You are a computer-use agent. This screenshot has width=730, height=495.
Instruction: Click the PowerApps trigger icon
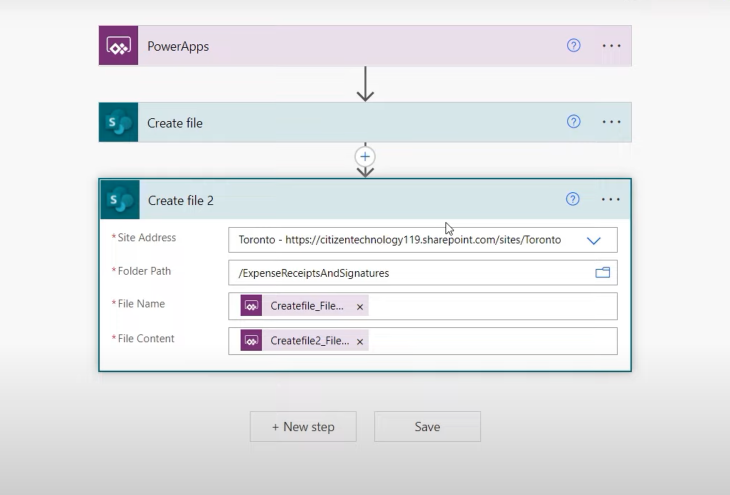pos(118,46)
